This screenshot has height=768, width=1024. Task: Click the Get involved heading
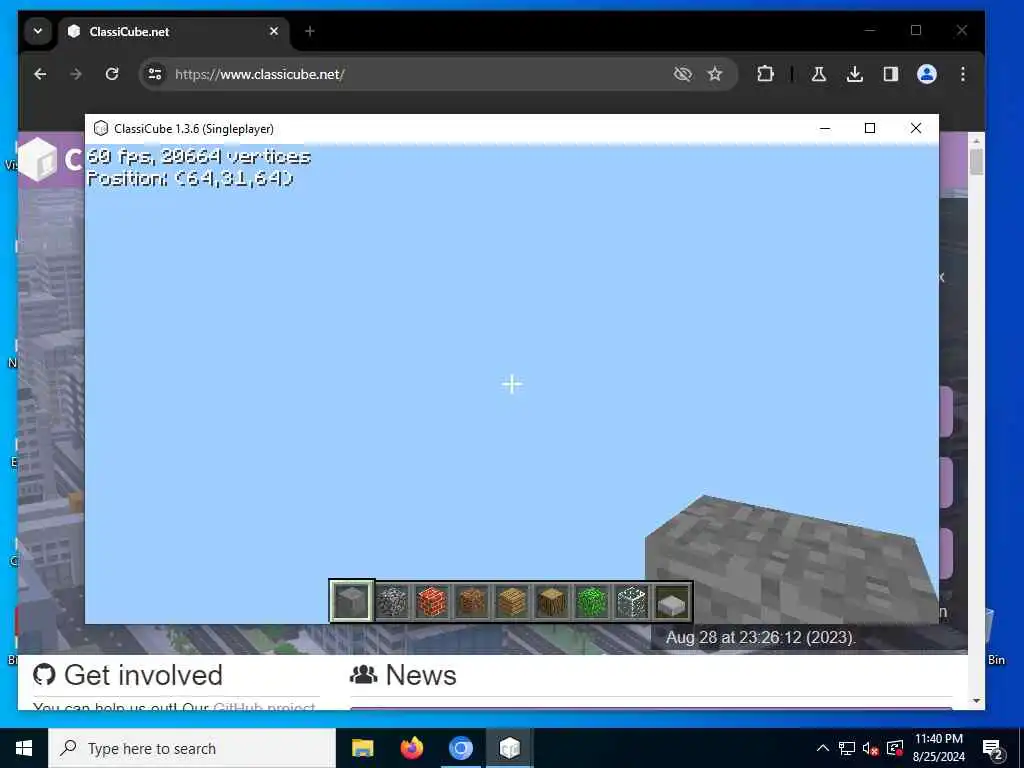143,675
